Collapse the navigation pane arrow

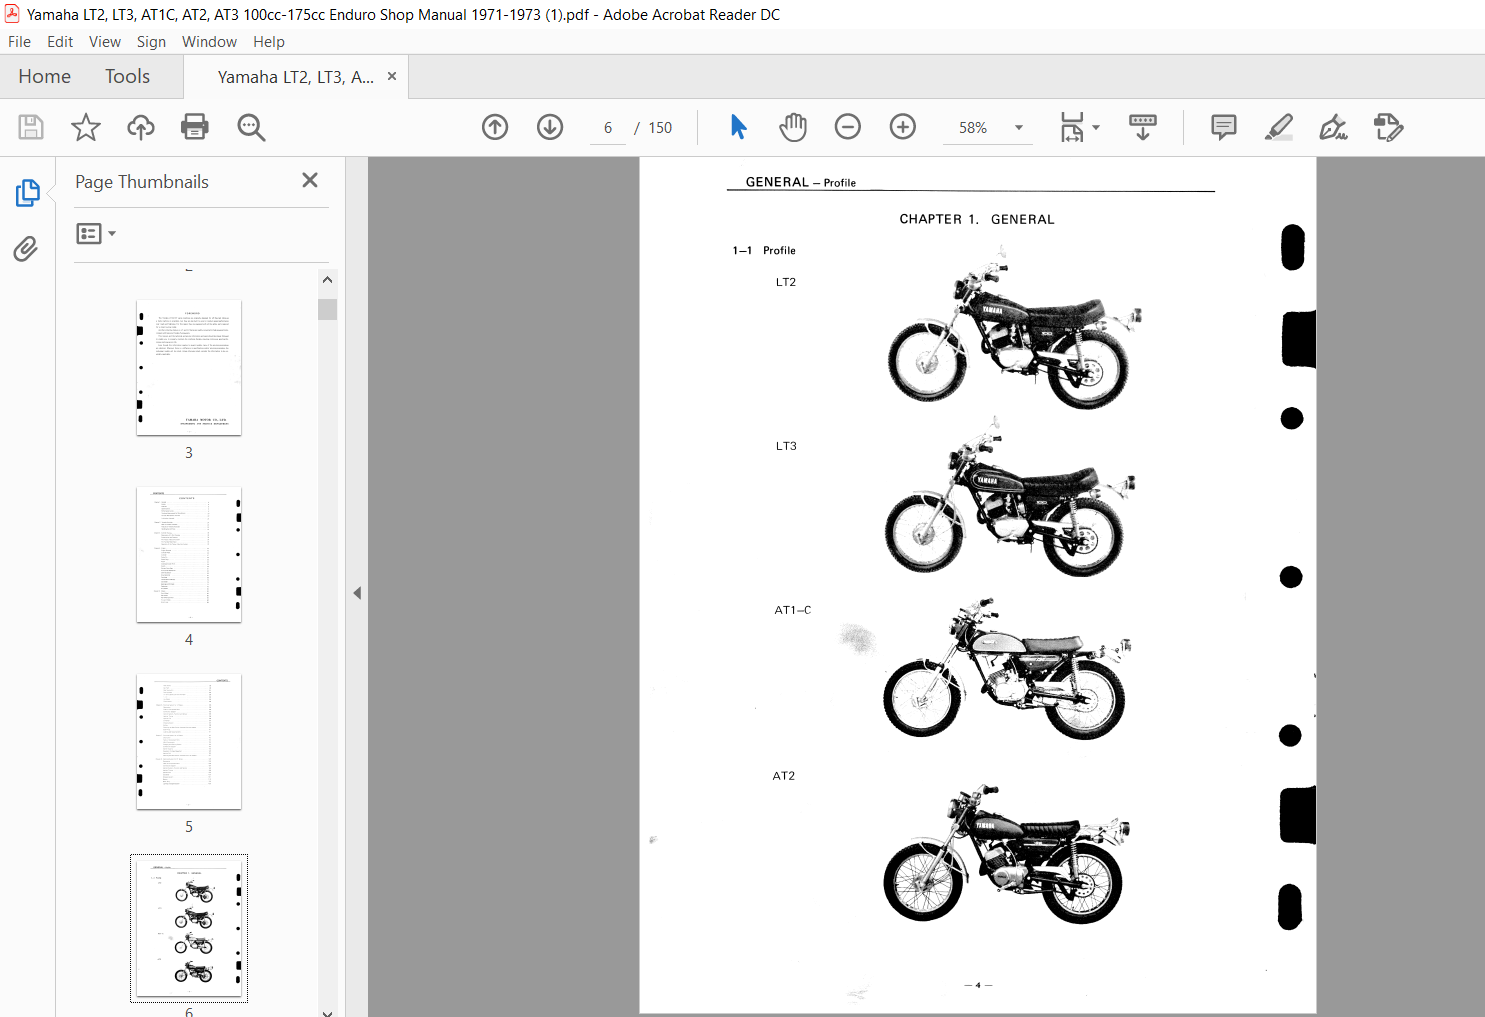pyautogui.click(x=357, y=593)
